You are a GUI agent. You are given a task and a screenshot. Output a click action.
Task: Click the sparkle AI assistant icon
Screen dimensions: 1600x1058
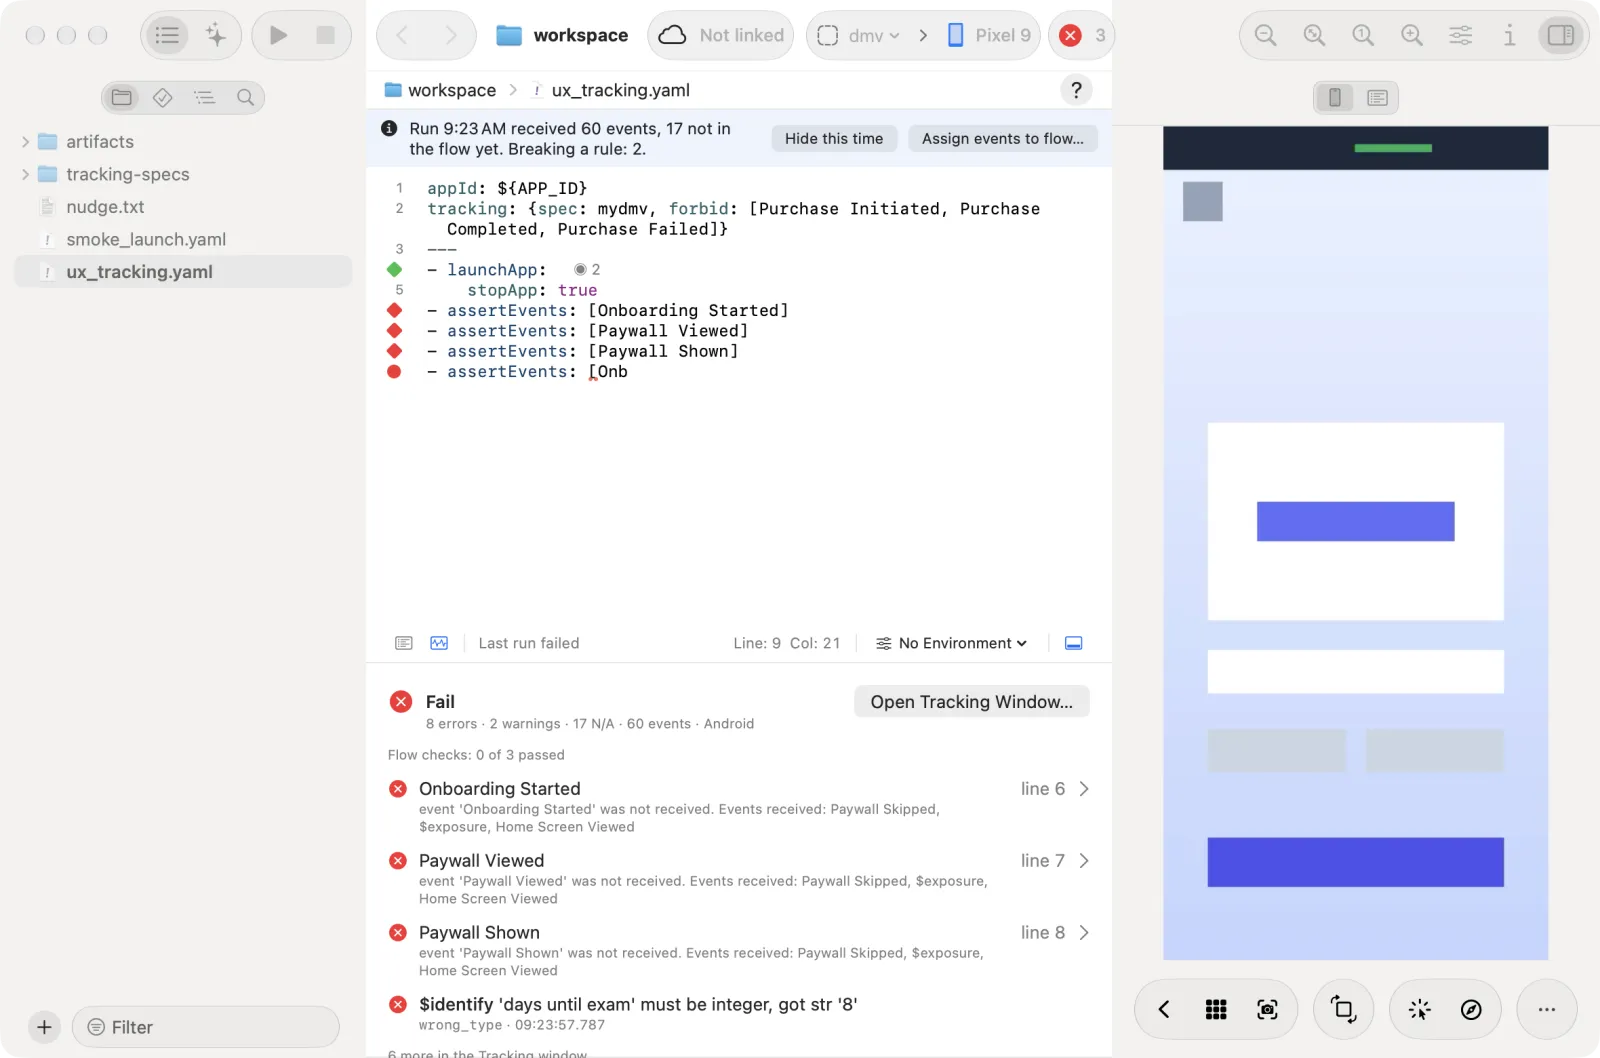click(216, 35)
